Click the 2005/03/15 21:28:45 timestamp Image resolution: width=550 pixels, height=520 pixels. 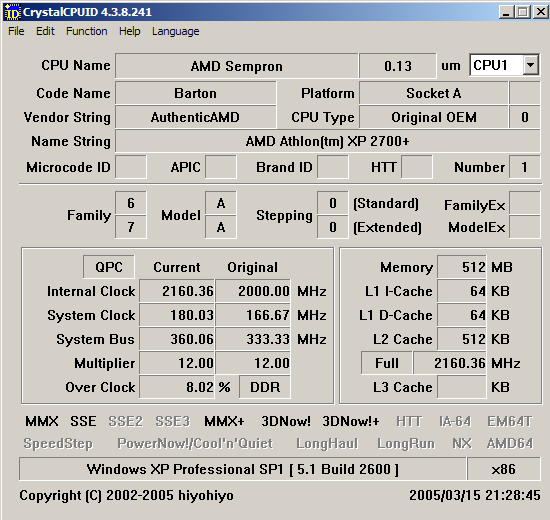pos(475,495)
